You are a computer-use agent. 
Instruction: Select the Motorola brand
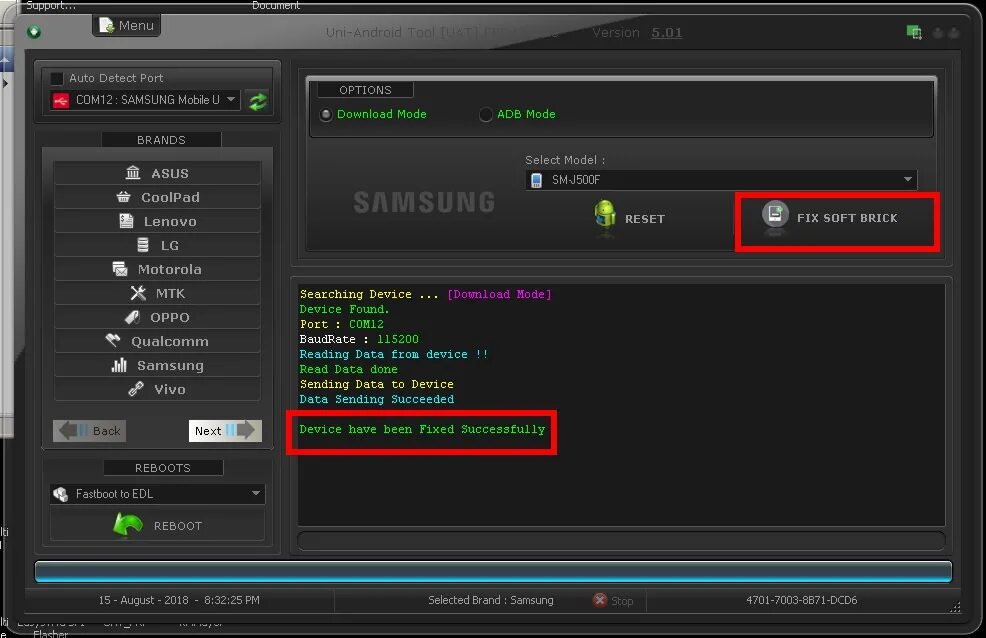pyautogui.click(x=157, y=269)
